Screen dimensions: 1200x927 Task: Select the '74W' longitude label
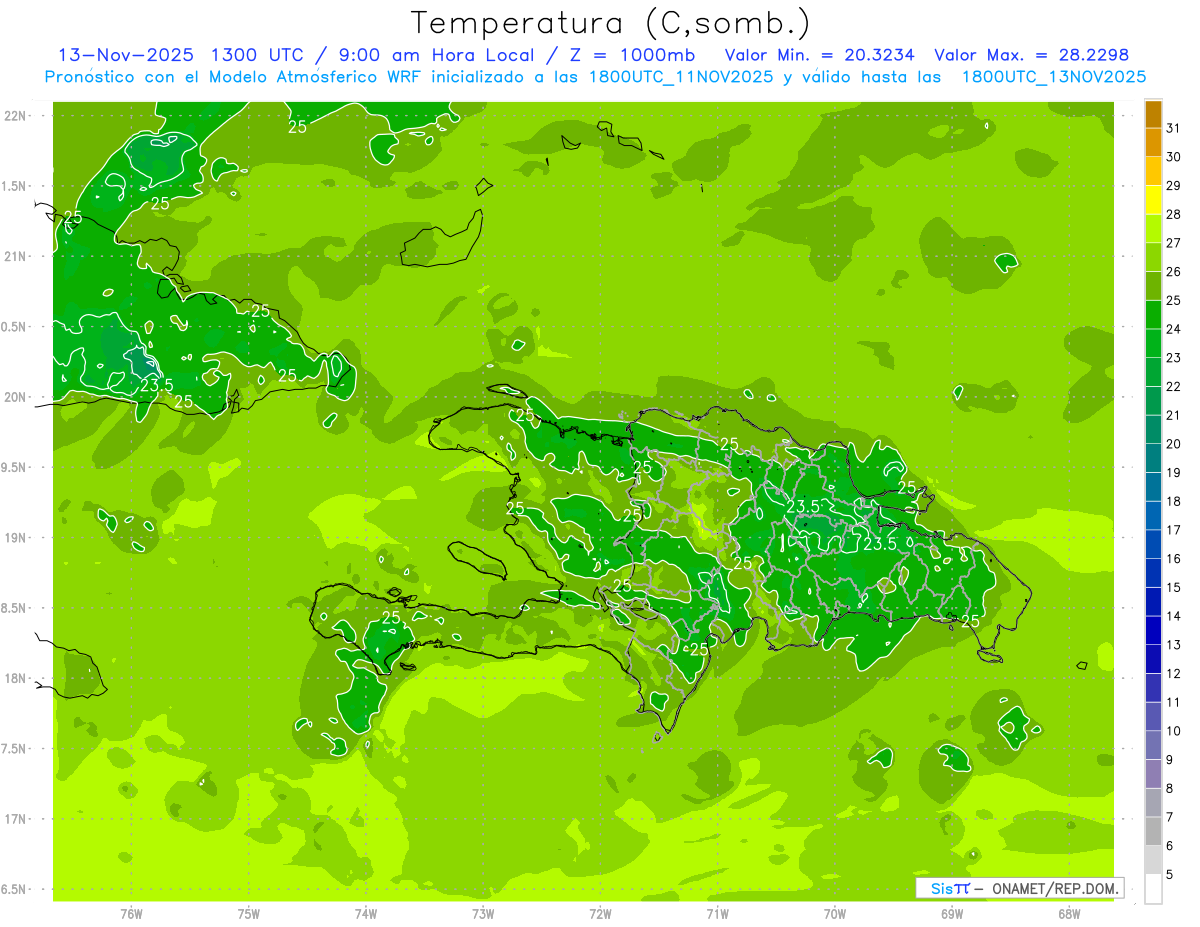366,913
